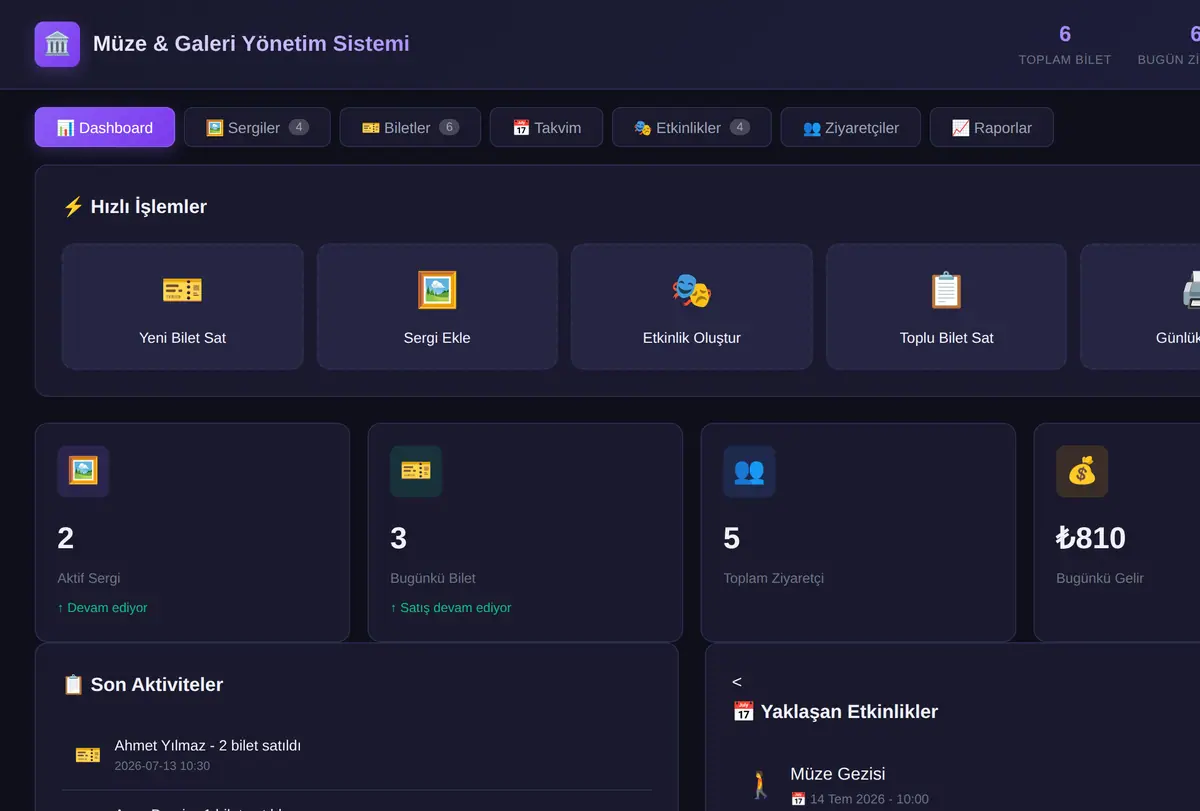Click the money bag icon on Bugünkü Gelir
Viewport: 1200px width, 811px height.
[x=1082, y=471]
